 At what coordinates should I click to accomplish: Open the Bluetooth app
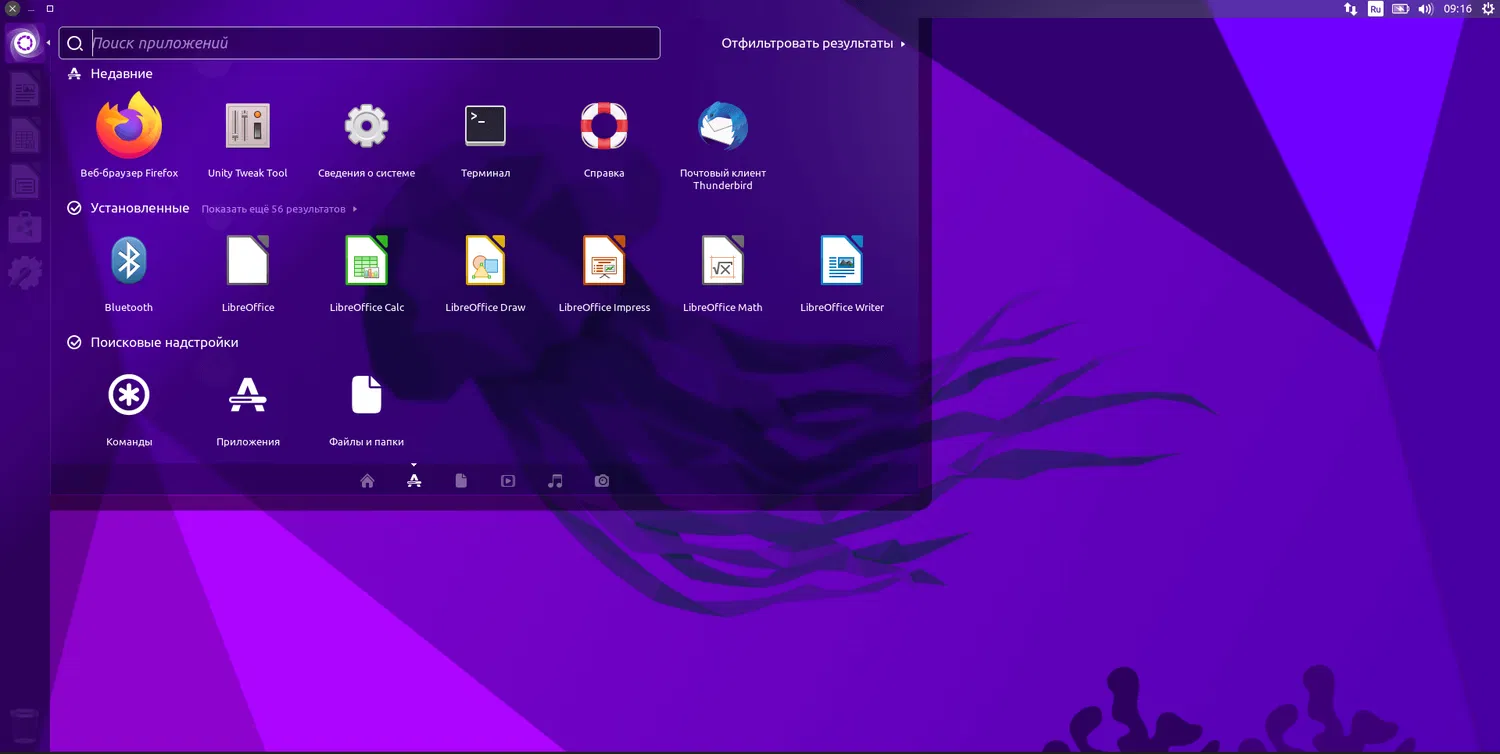(129, 260)
